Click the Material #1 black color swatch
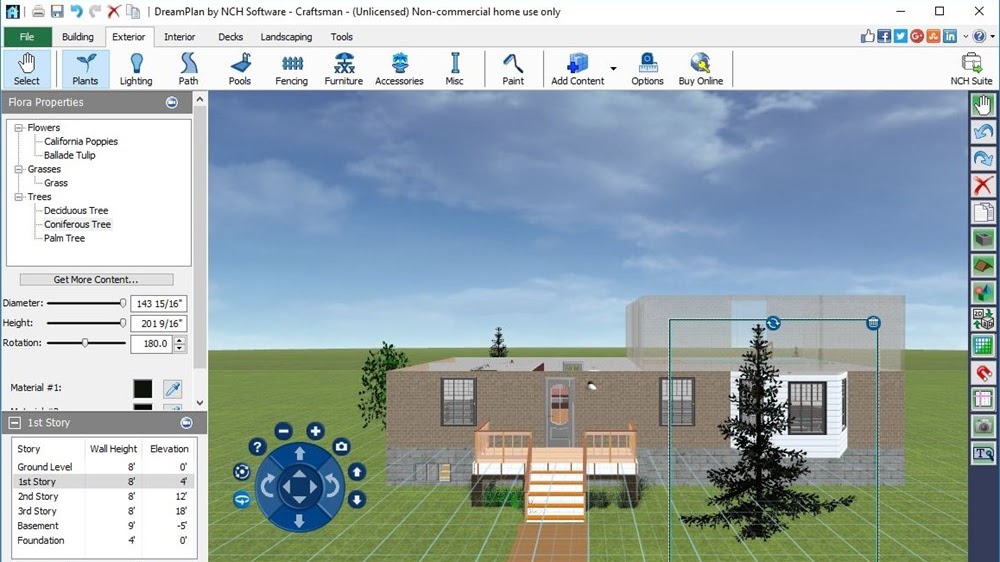 (143, 388)
